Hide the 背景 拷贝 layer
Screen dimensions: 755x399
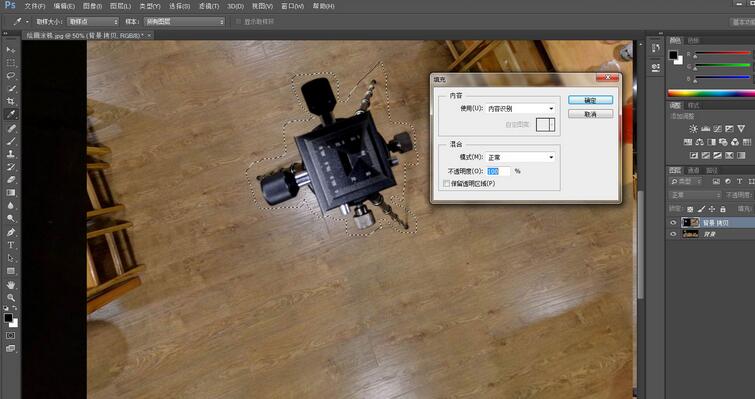coord(673,223)
